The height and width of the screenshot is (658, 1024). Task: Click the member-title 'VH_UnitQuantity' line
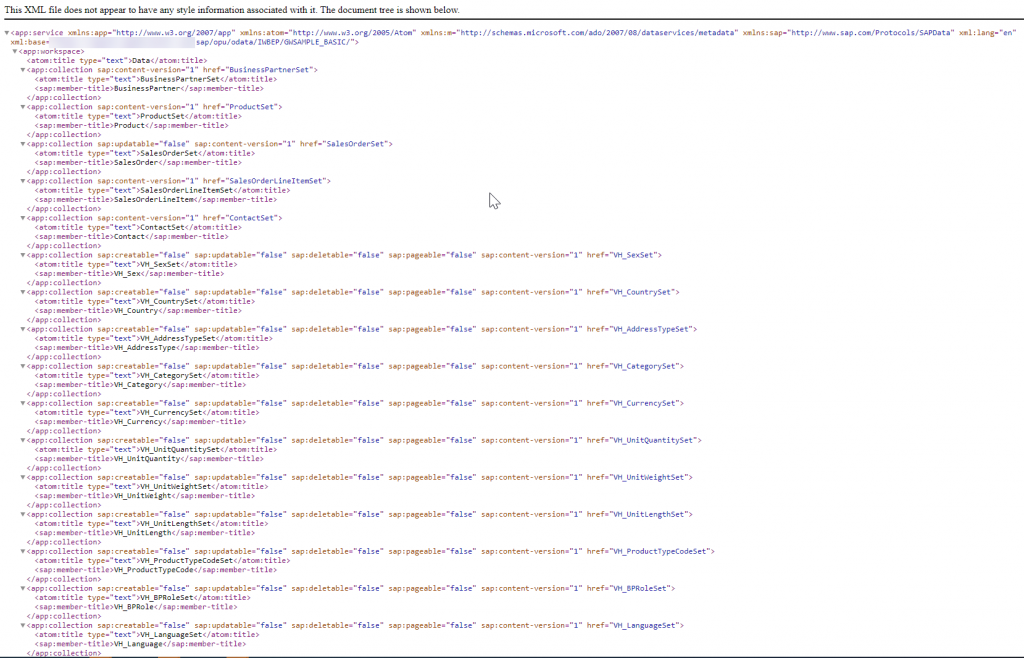(149, 459)
